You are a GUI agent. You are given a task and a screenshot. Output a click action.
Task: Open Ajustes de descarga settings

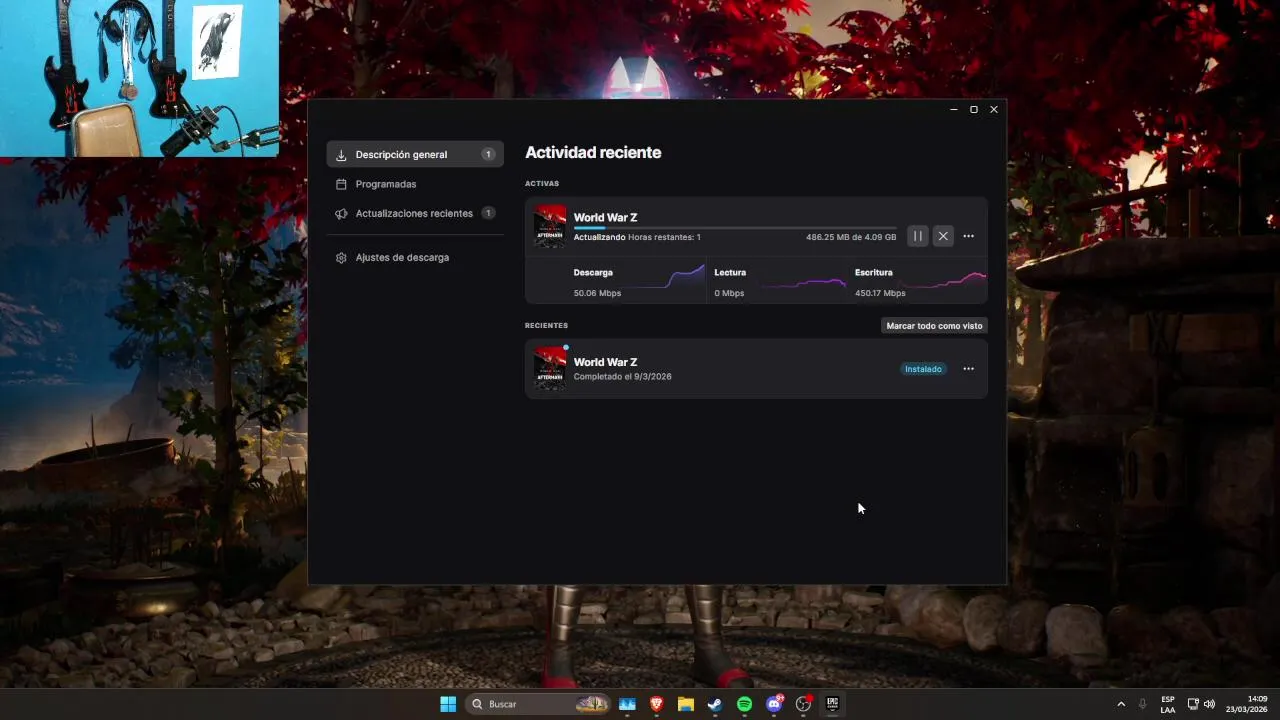[x=415, y=257]
